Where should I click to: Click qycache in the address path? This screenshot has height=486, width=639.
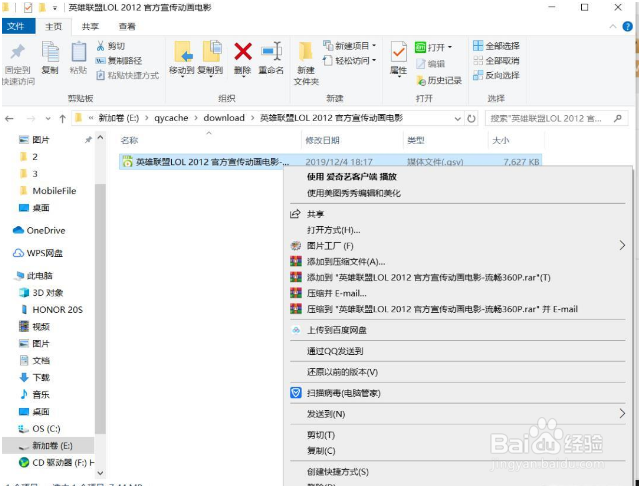171,118
